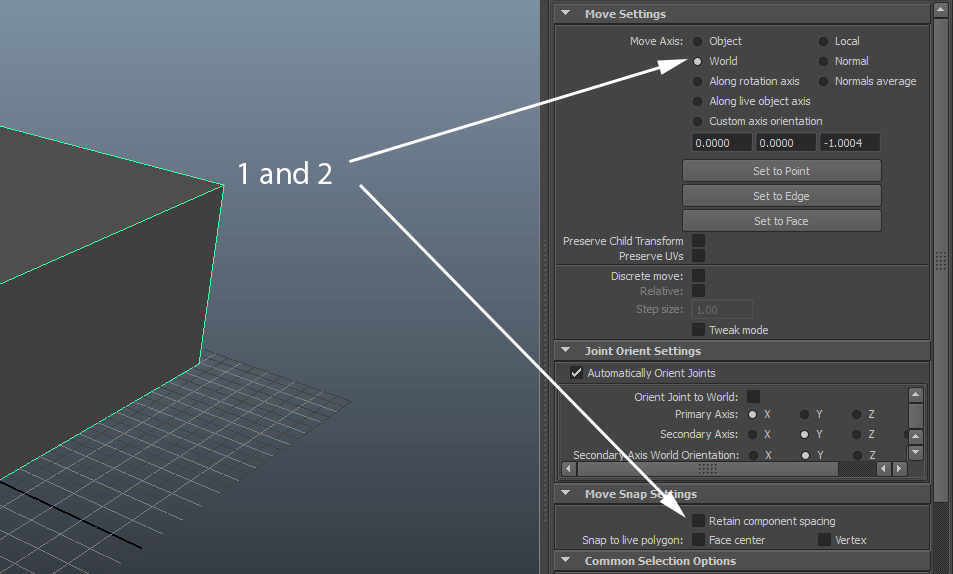Click the Set to Point button
The width and height of the screenshot is (953, 574).
(782, 171)
